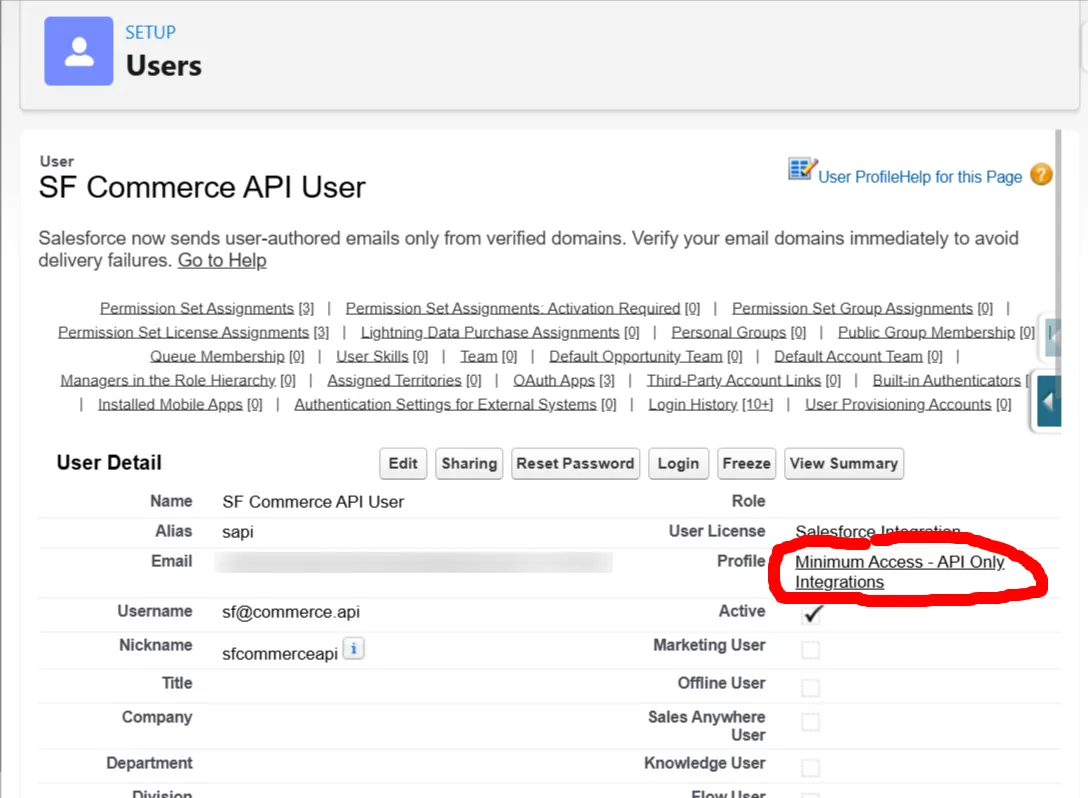Click the Name value SF Commerce API User

pos(313,502)
